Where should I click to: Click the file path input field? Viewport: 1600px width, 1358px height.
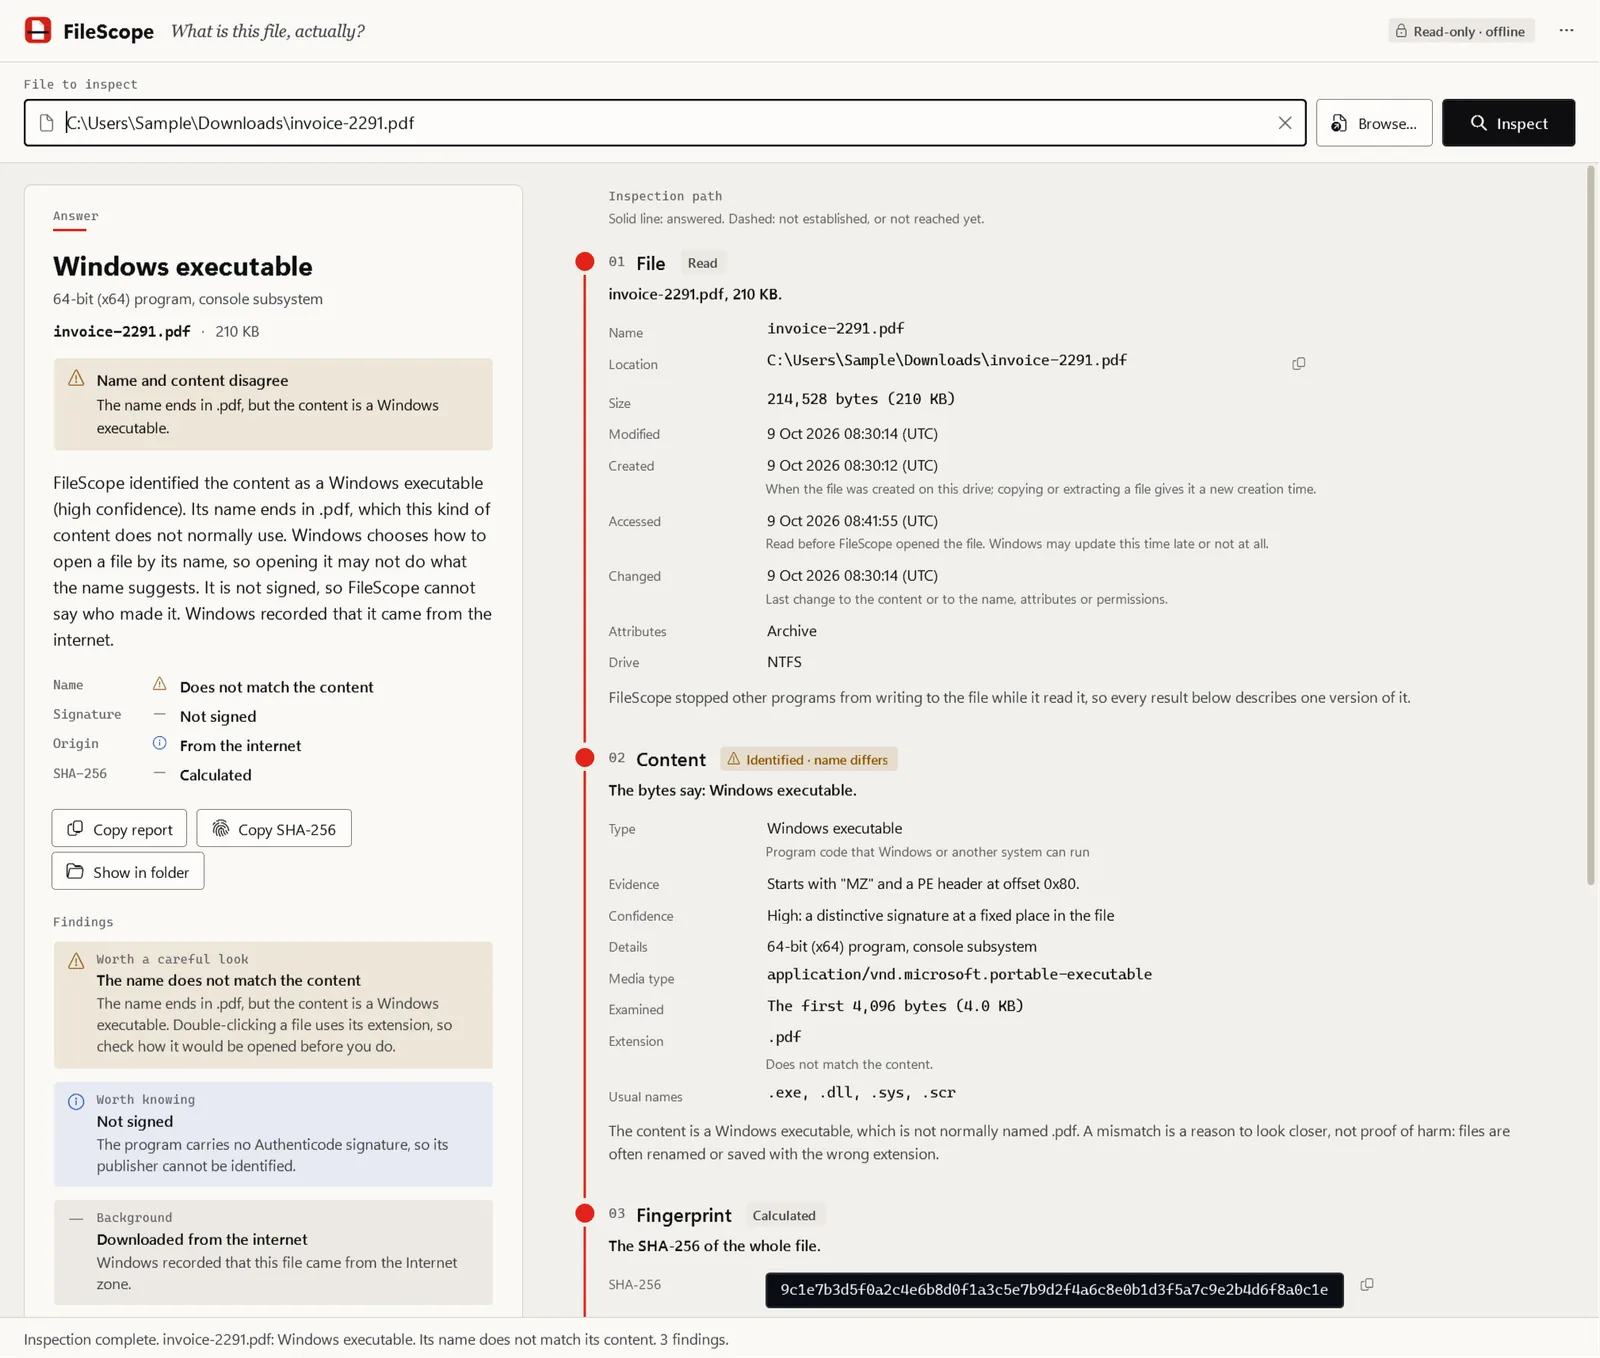[x=665, y=123]
